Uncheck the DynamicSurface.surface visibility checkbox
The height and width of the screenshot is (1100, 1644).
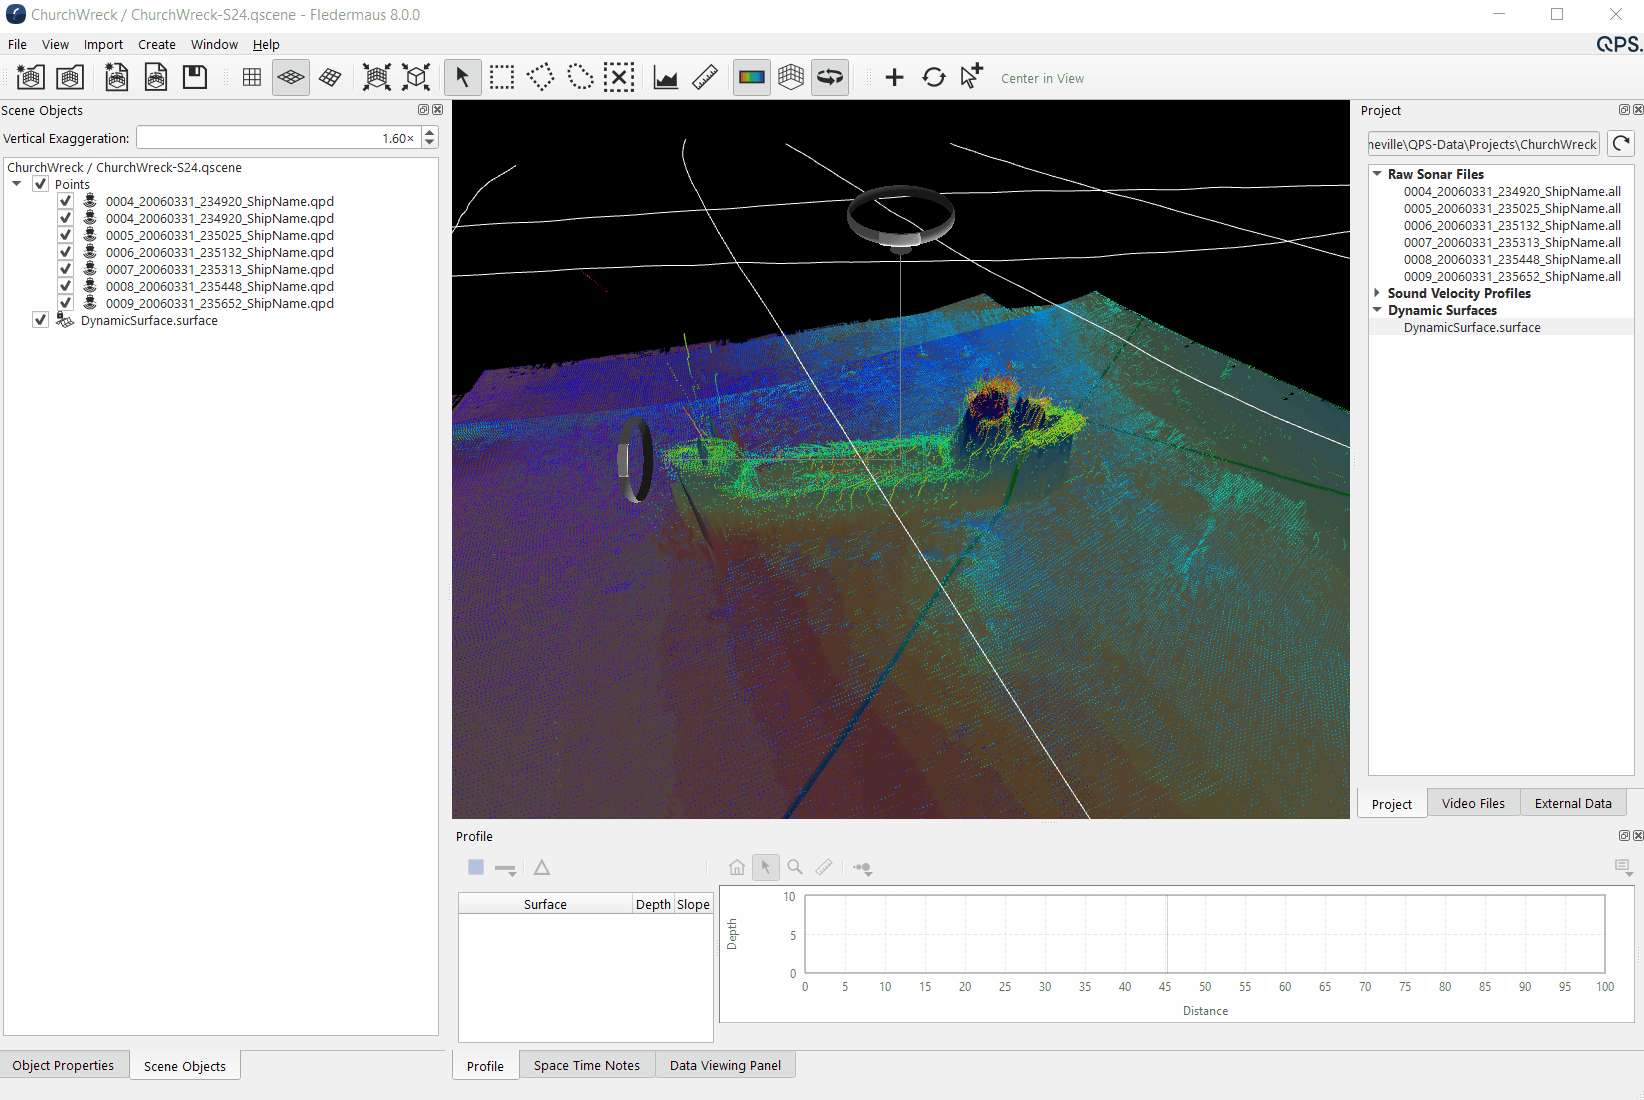(x=41, y=320)
